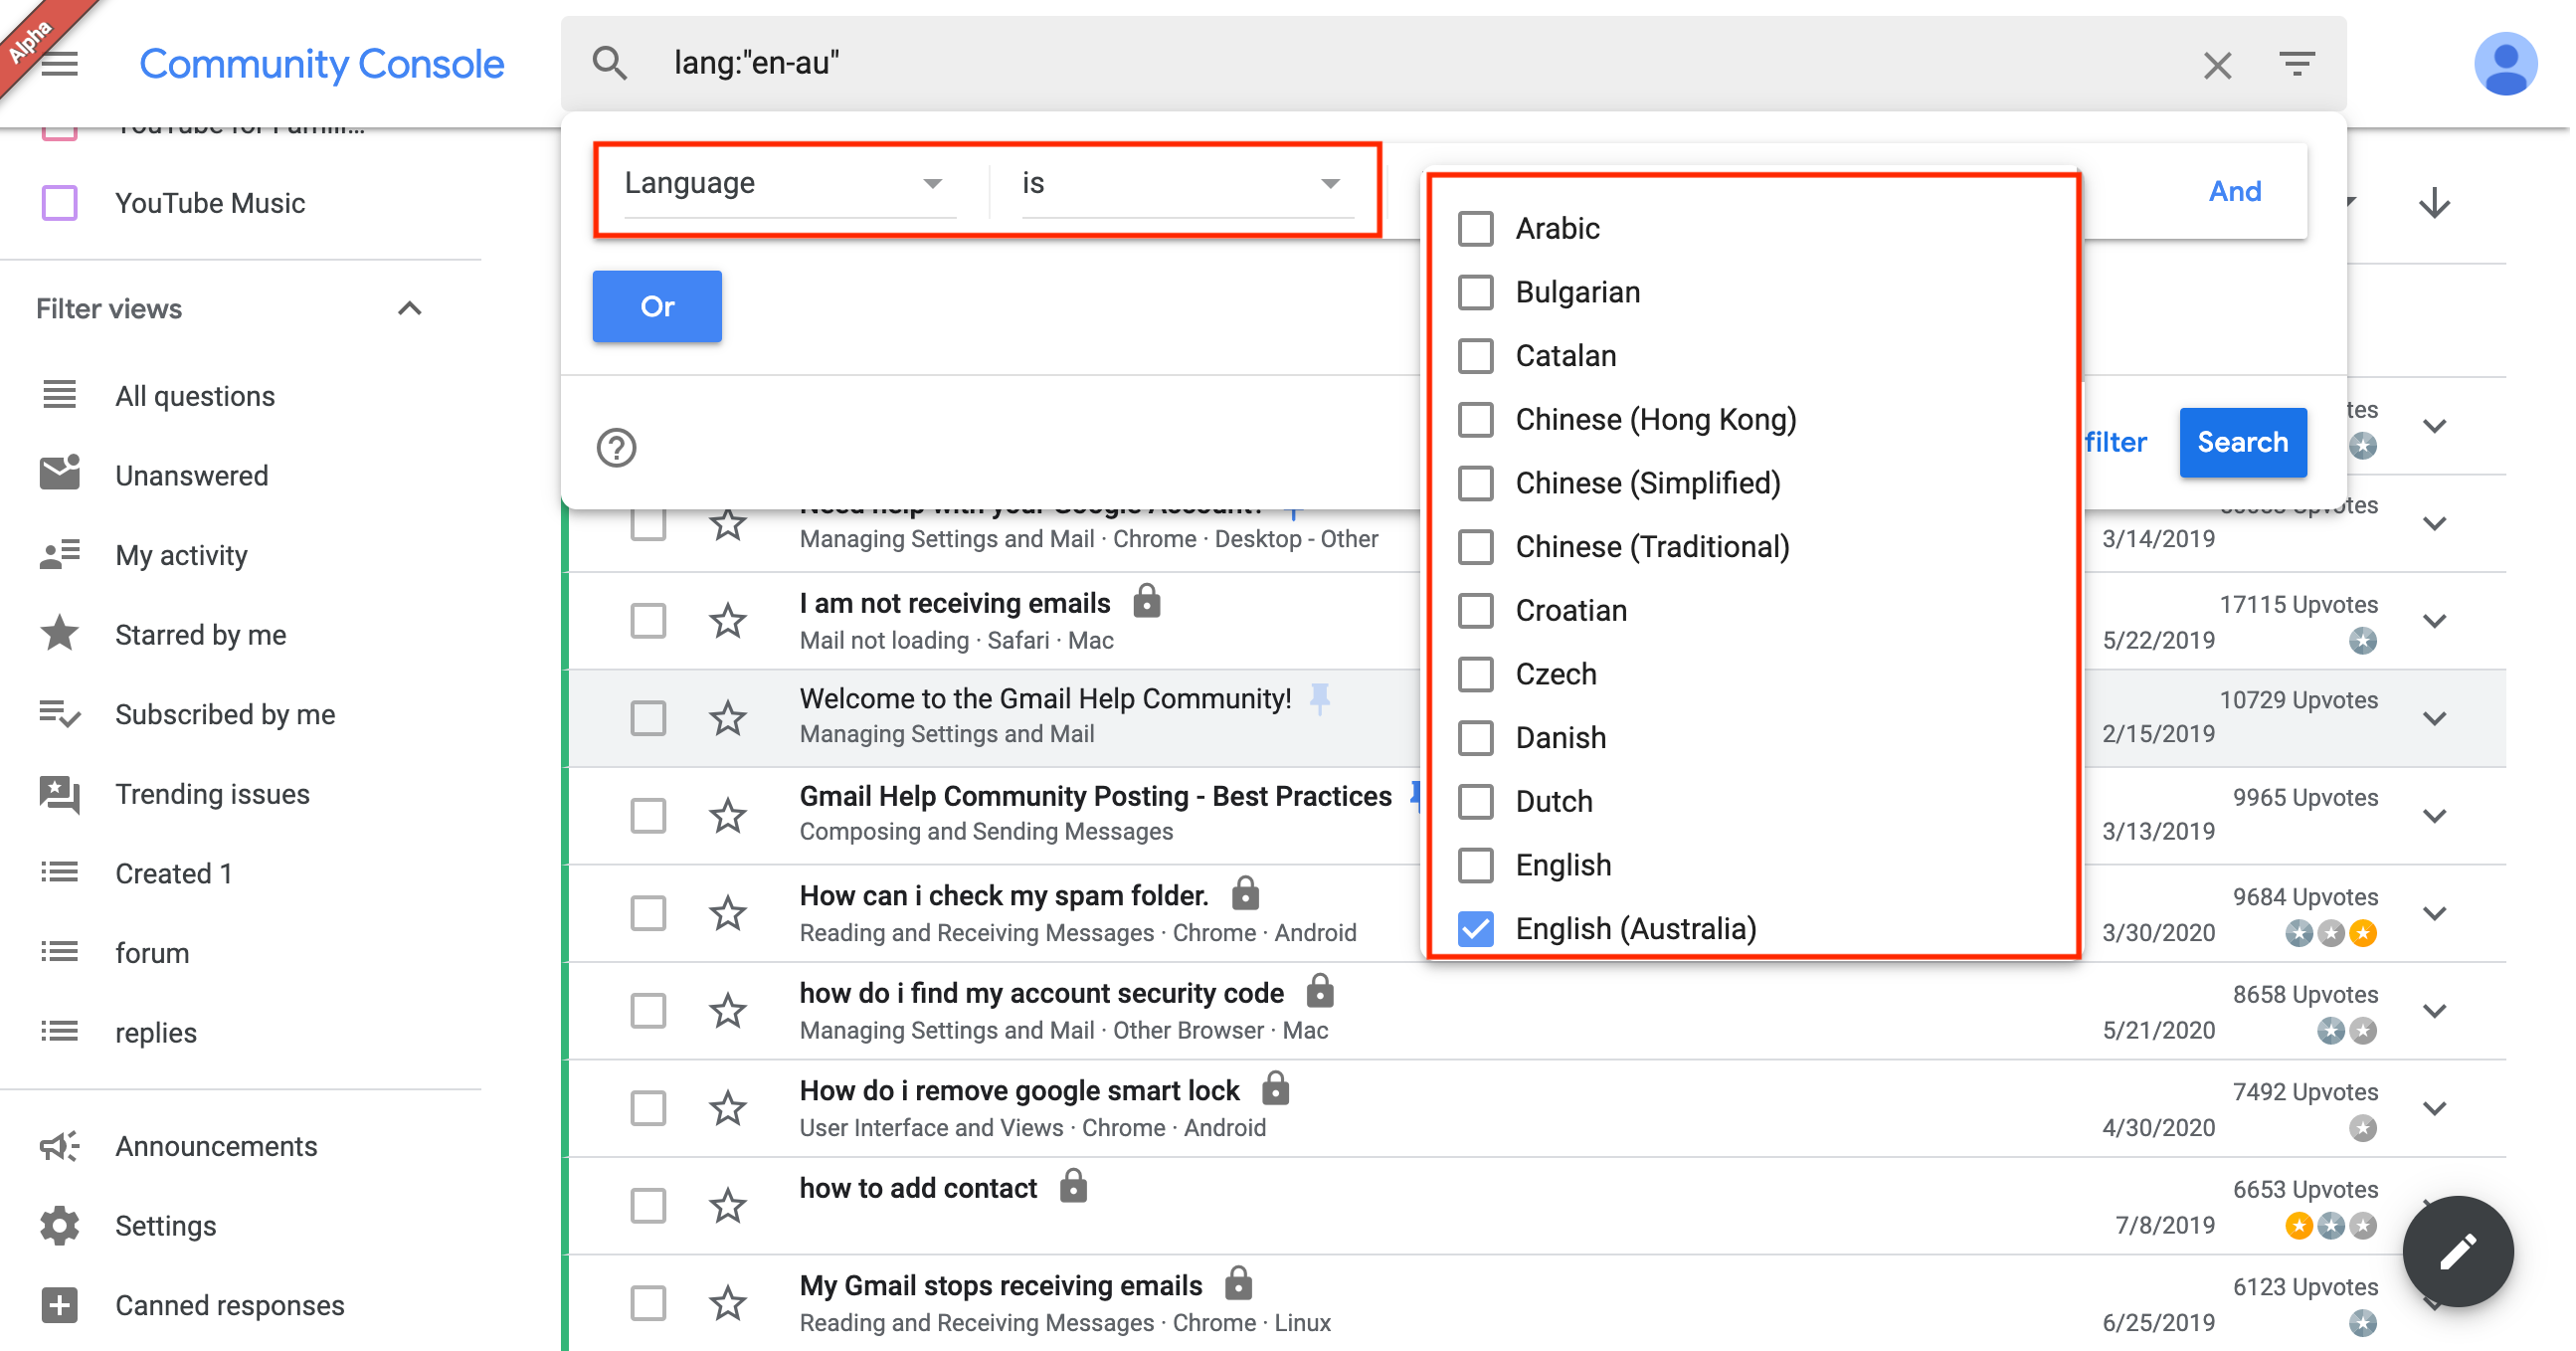
Task: Click the sort direction down arrow
Action: (2434, 203)
